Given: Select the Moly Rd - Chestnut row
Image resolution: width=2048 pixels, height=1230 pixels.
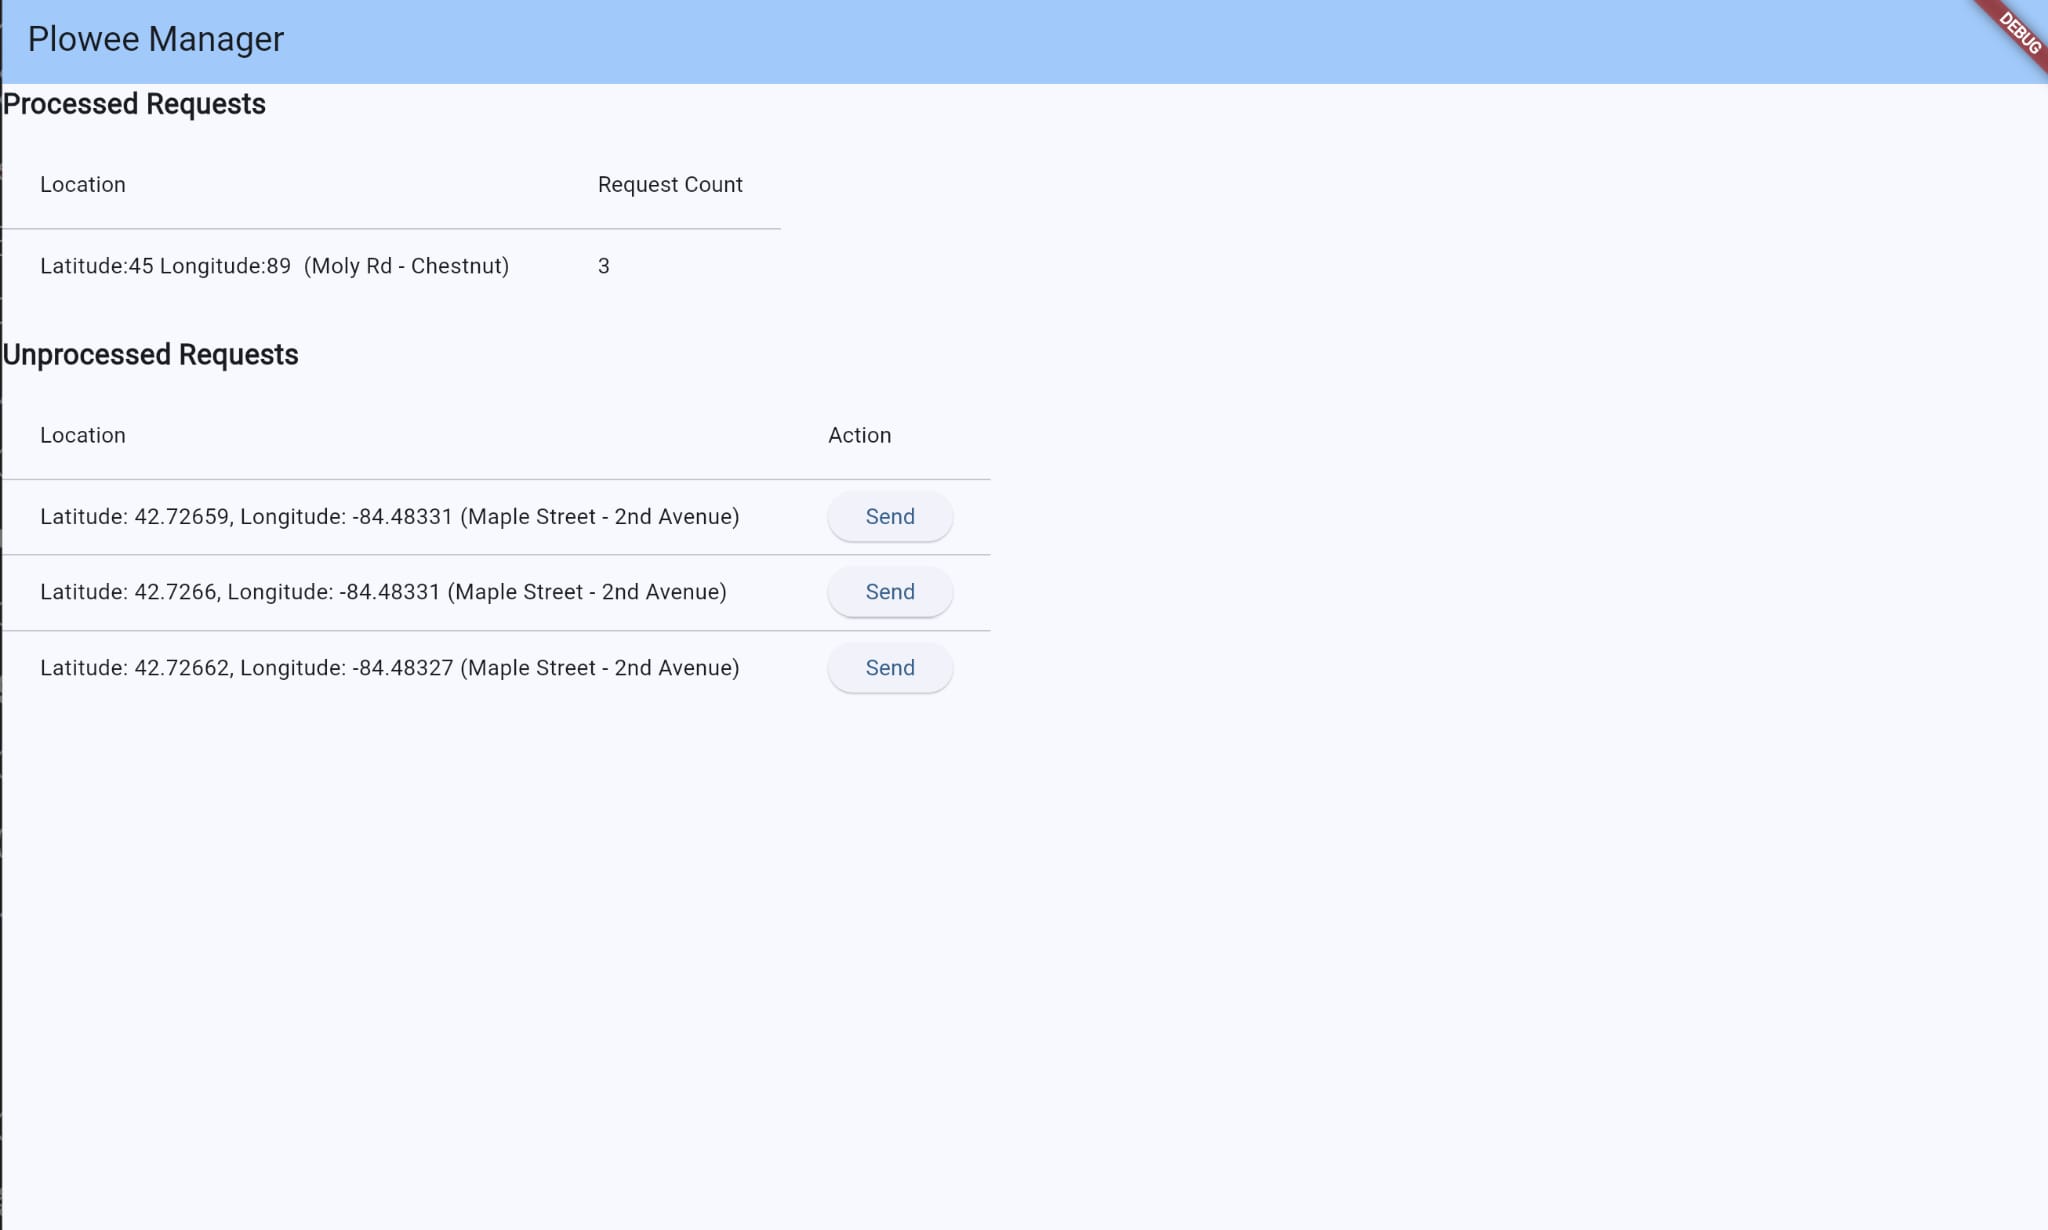Looking at the screenshot, I should click(x=406, y=266).
